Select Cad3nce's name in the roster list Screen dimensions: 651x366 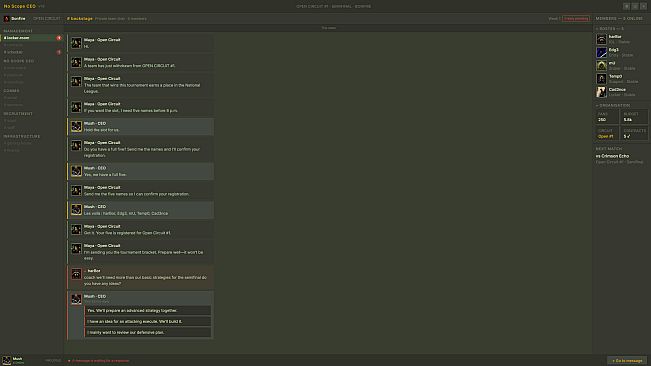point(617,90)
